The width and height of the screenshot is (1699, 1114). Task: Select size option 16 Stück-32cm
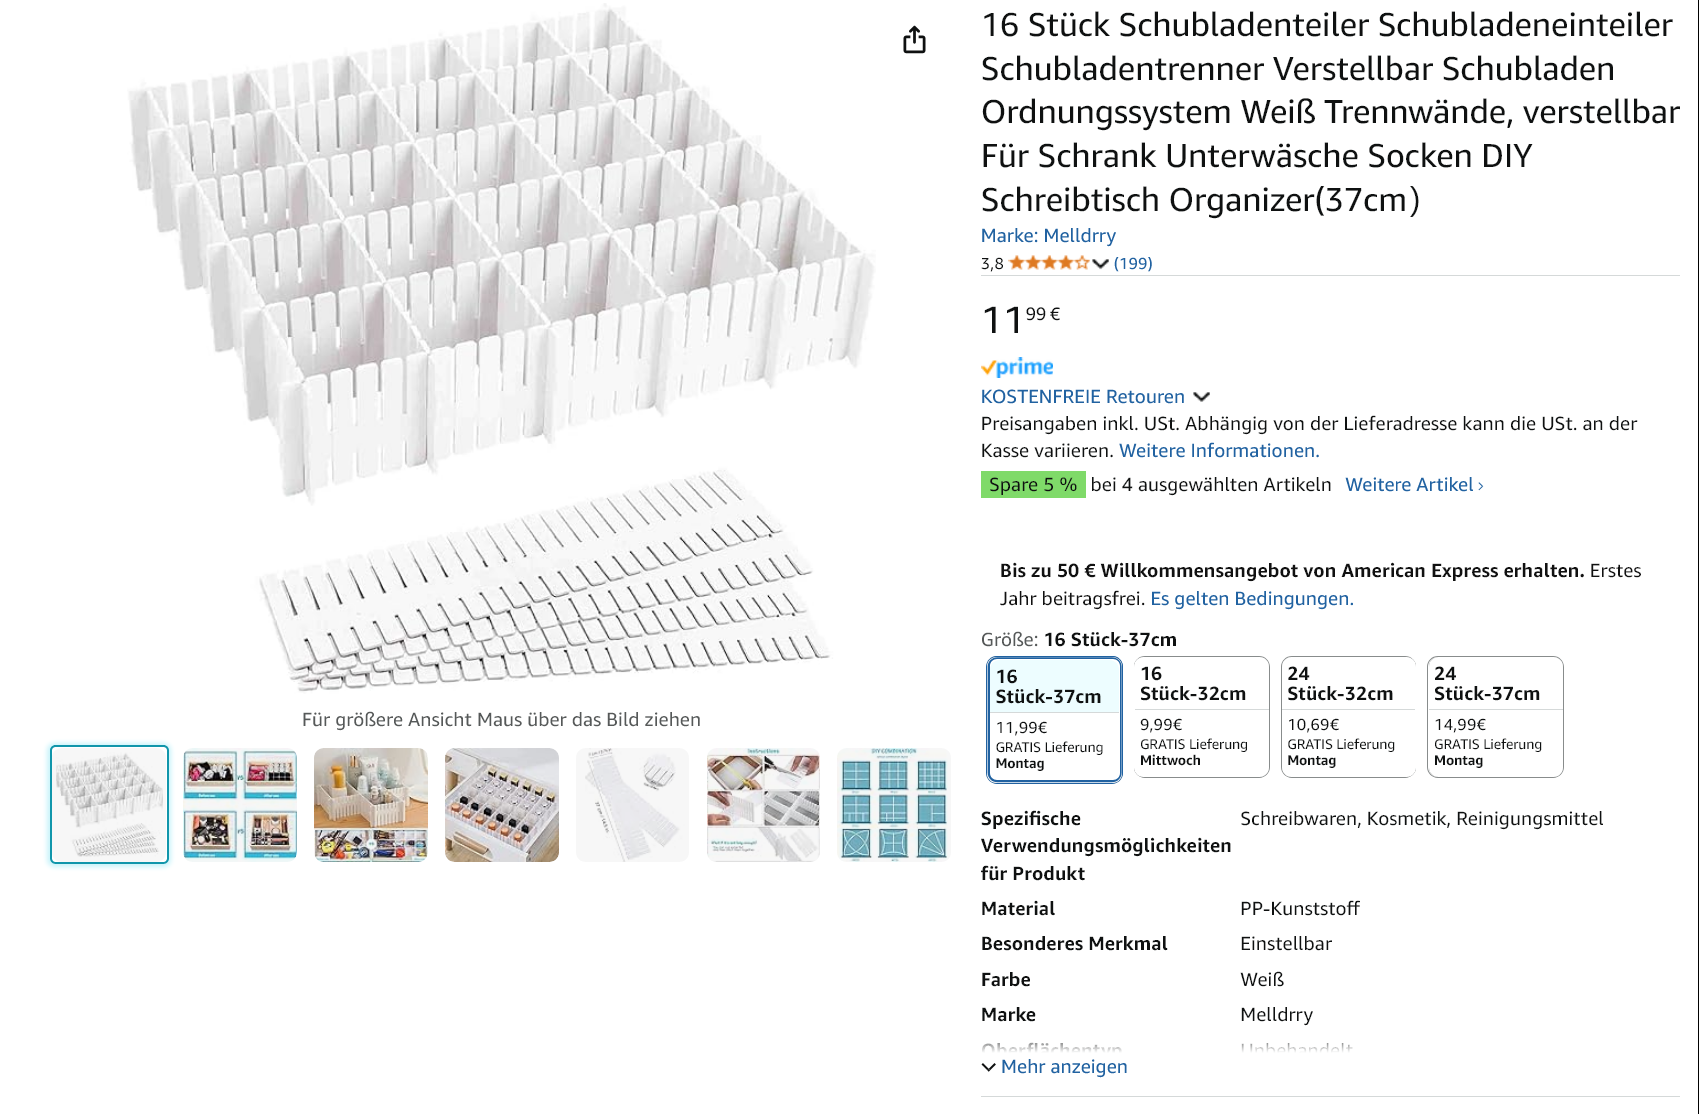tap(1201, 716)
